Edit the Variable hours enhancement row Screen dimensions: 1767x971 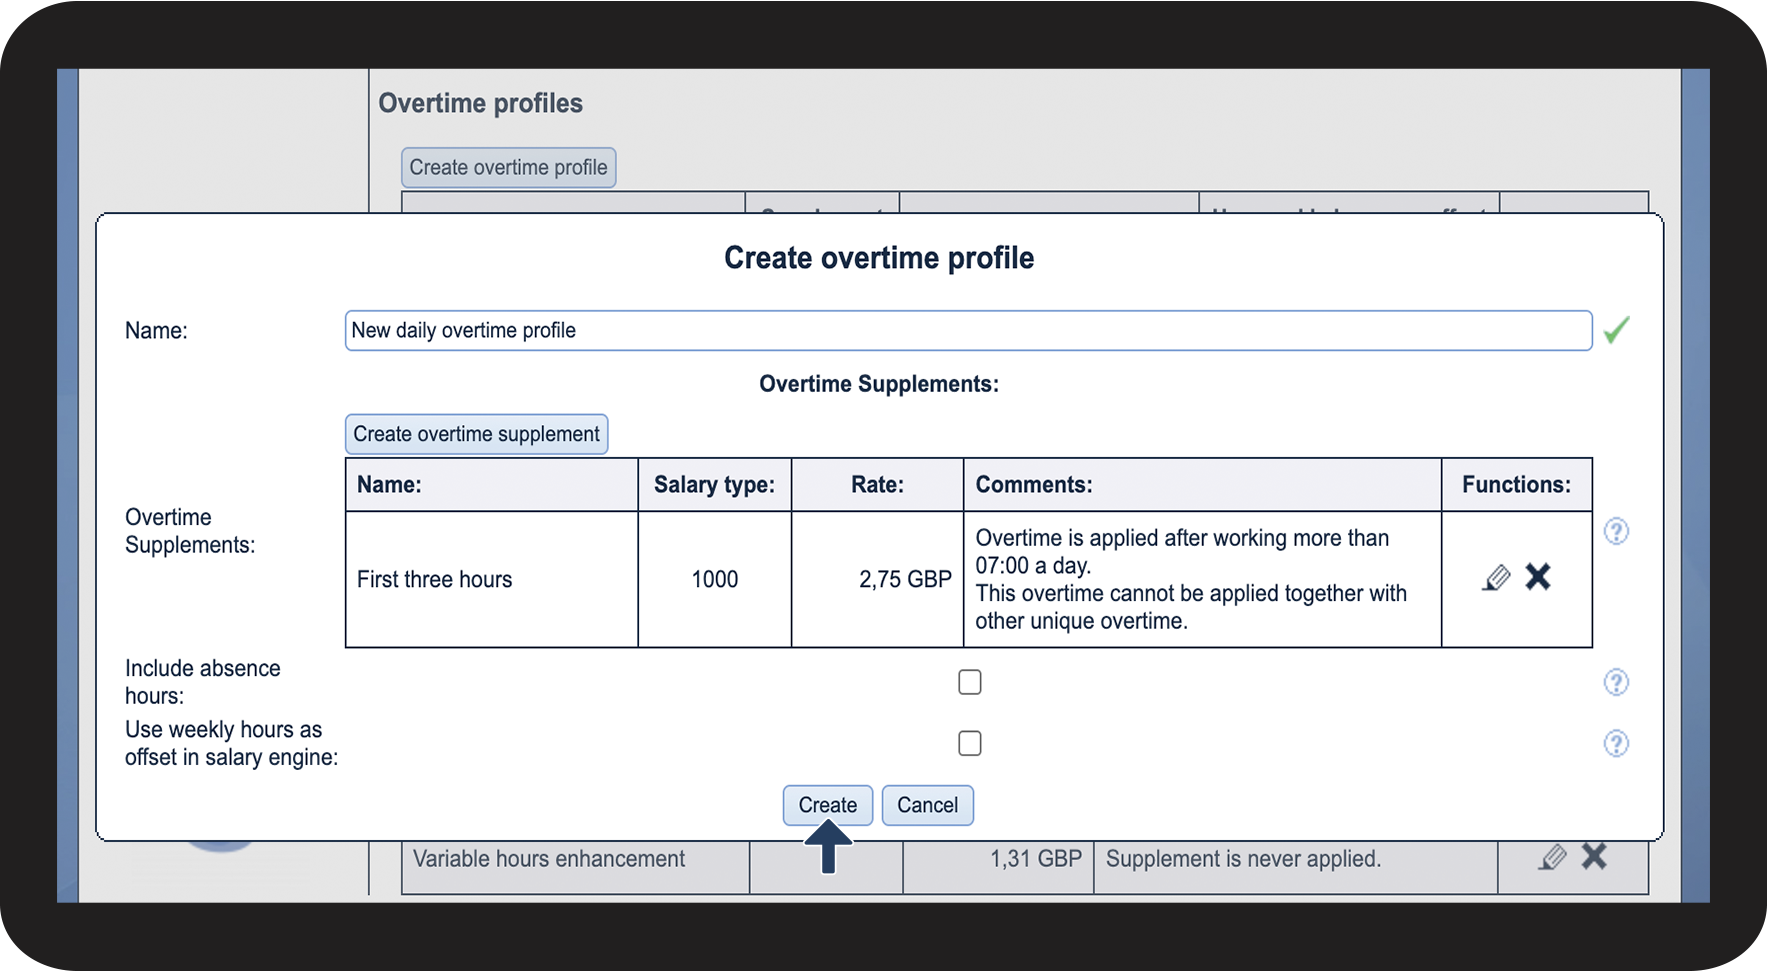(1552, 857)
